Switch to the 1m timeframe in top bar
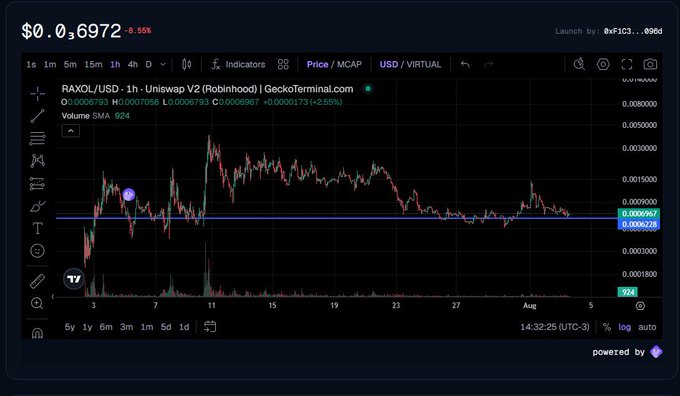The image size is (680, 396). (50, 65)
